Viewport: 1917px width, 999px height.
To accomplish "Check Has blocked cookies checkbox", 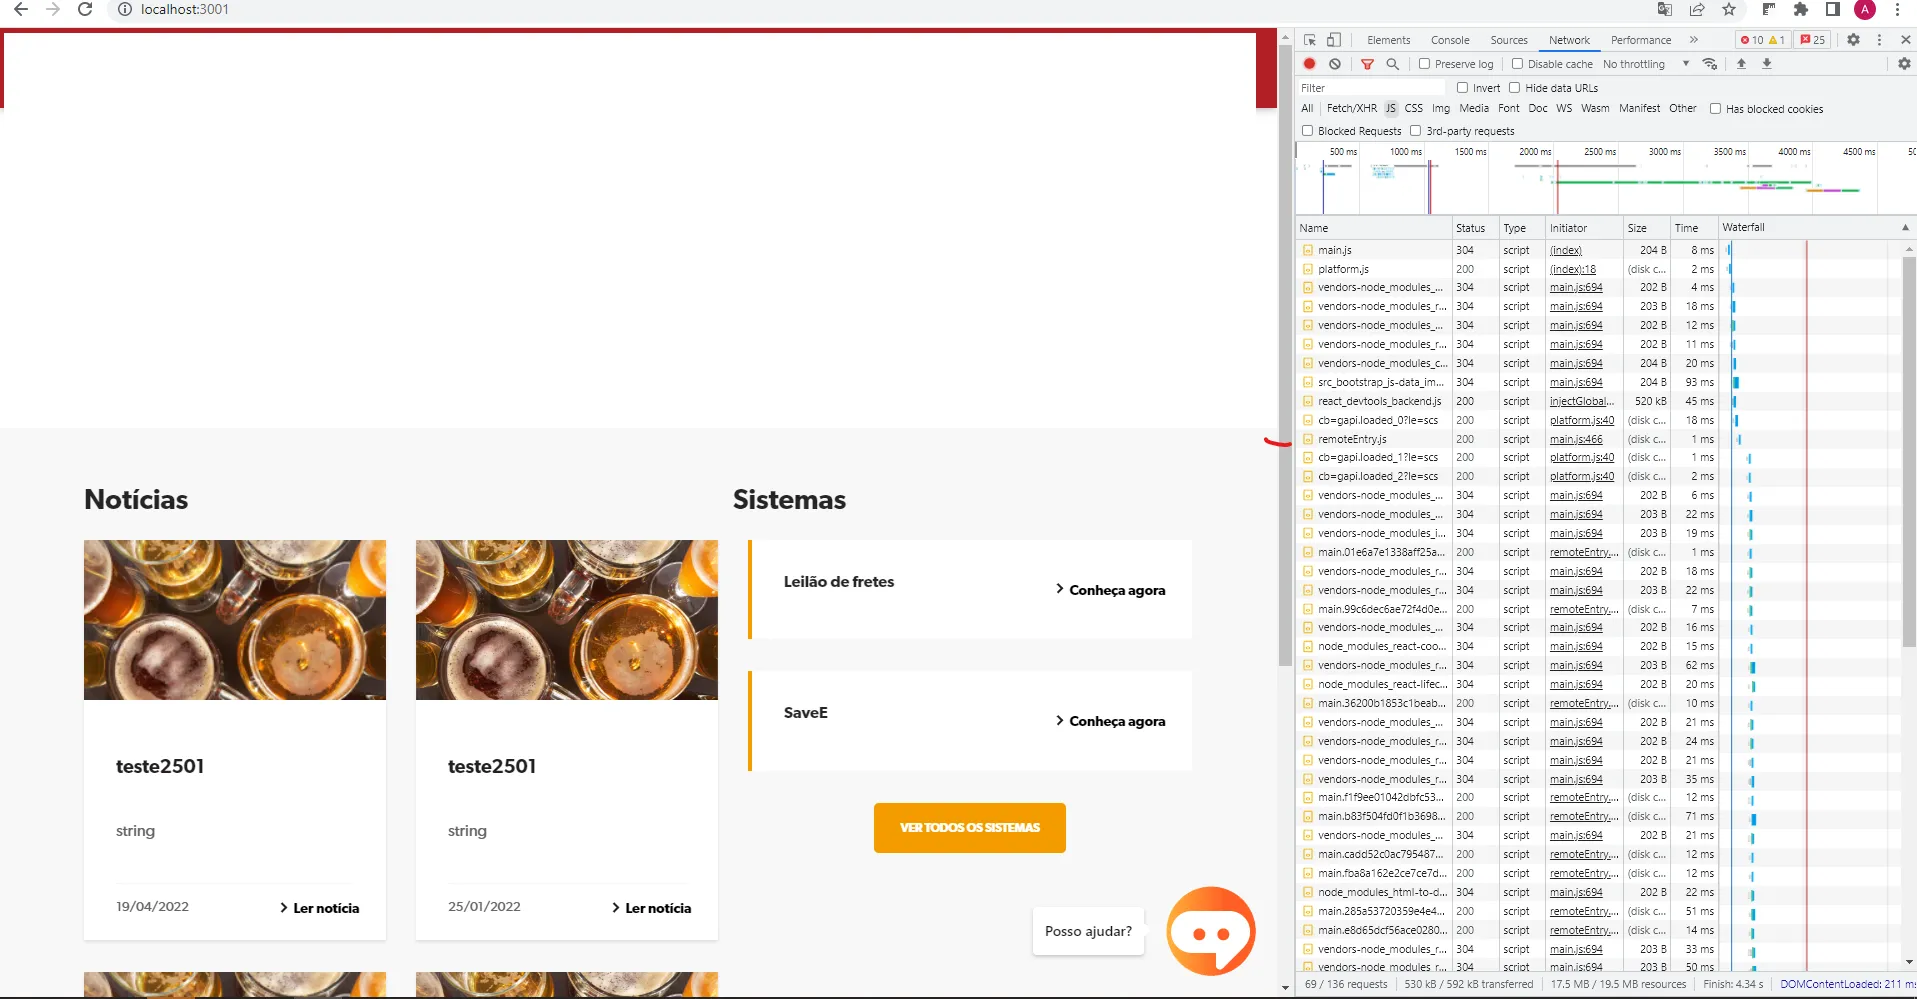I will pyautogui.click(x=1716, y=109).
